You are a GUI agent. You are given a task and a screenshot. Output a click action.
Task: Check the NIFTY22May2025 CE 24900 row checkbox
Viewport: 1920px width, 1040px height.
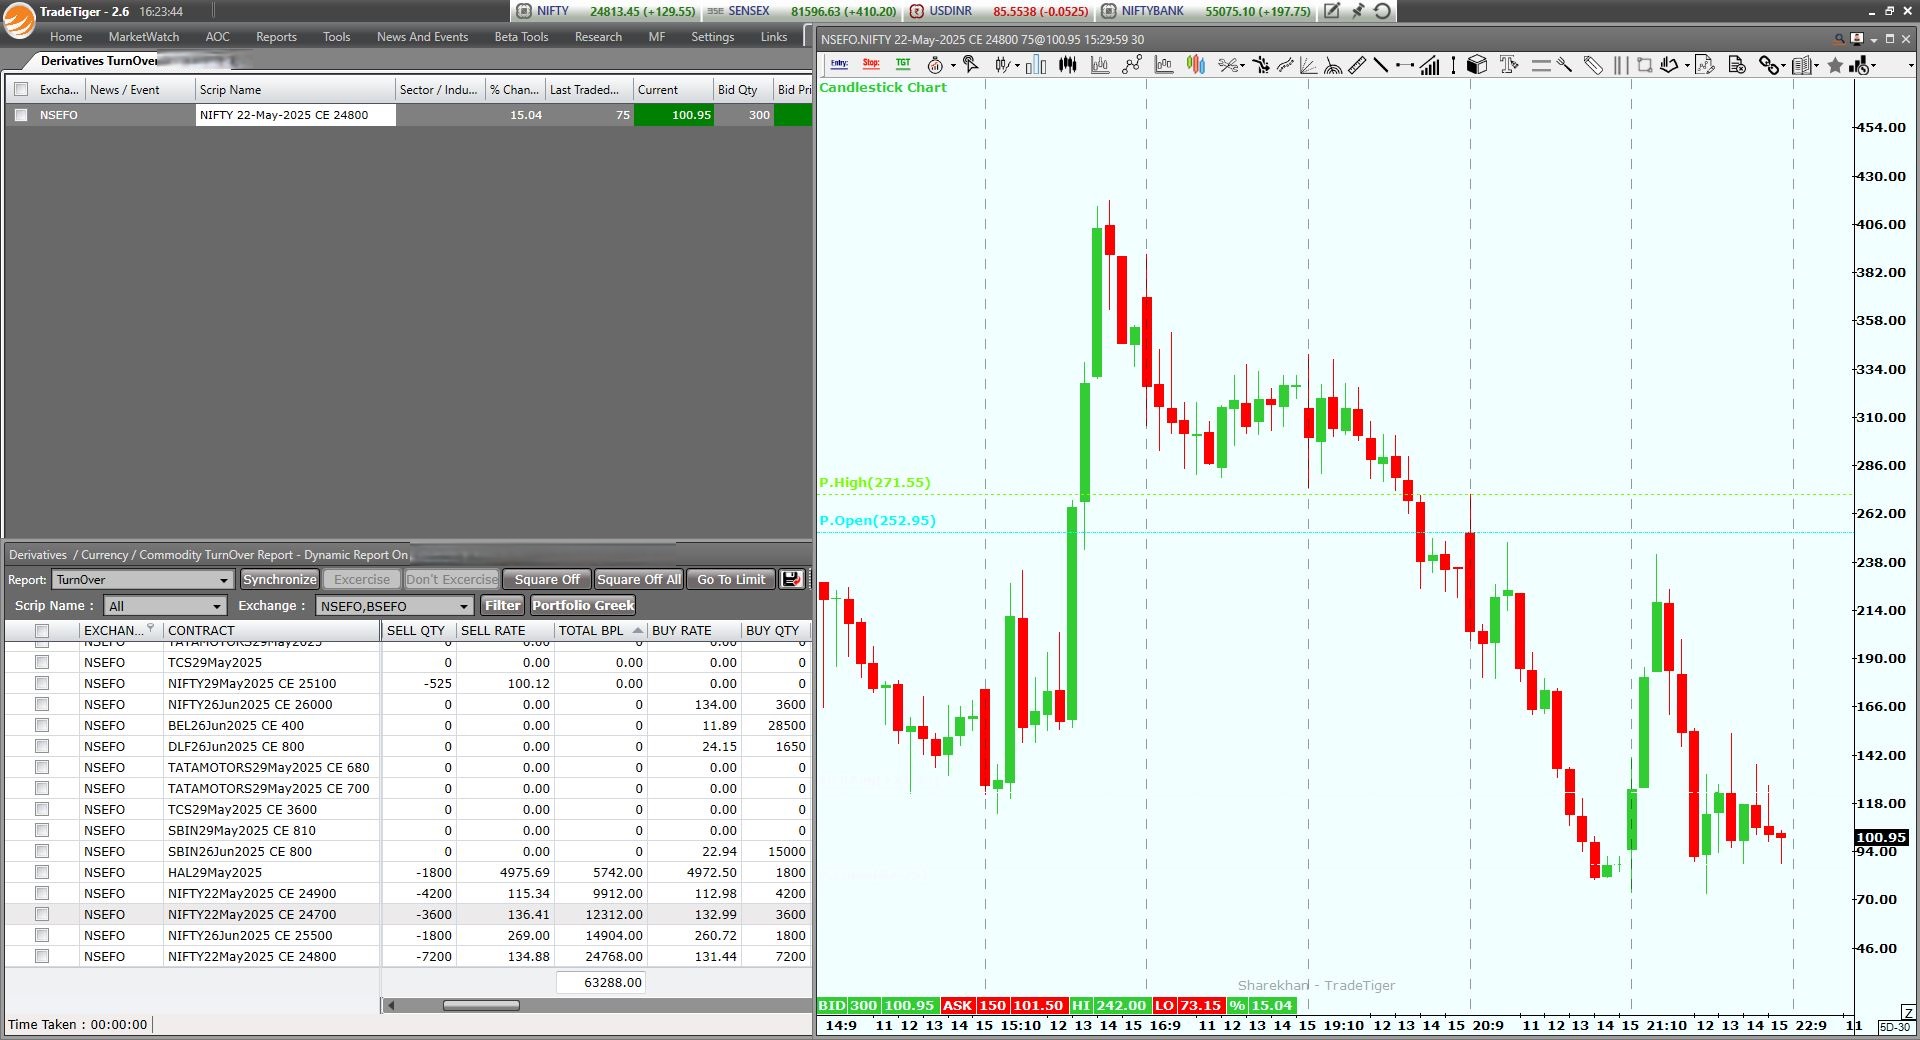click(x=42, y=893)
